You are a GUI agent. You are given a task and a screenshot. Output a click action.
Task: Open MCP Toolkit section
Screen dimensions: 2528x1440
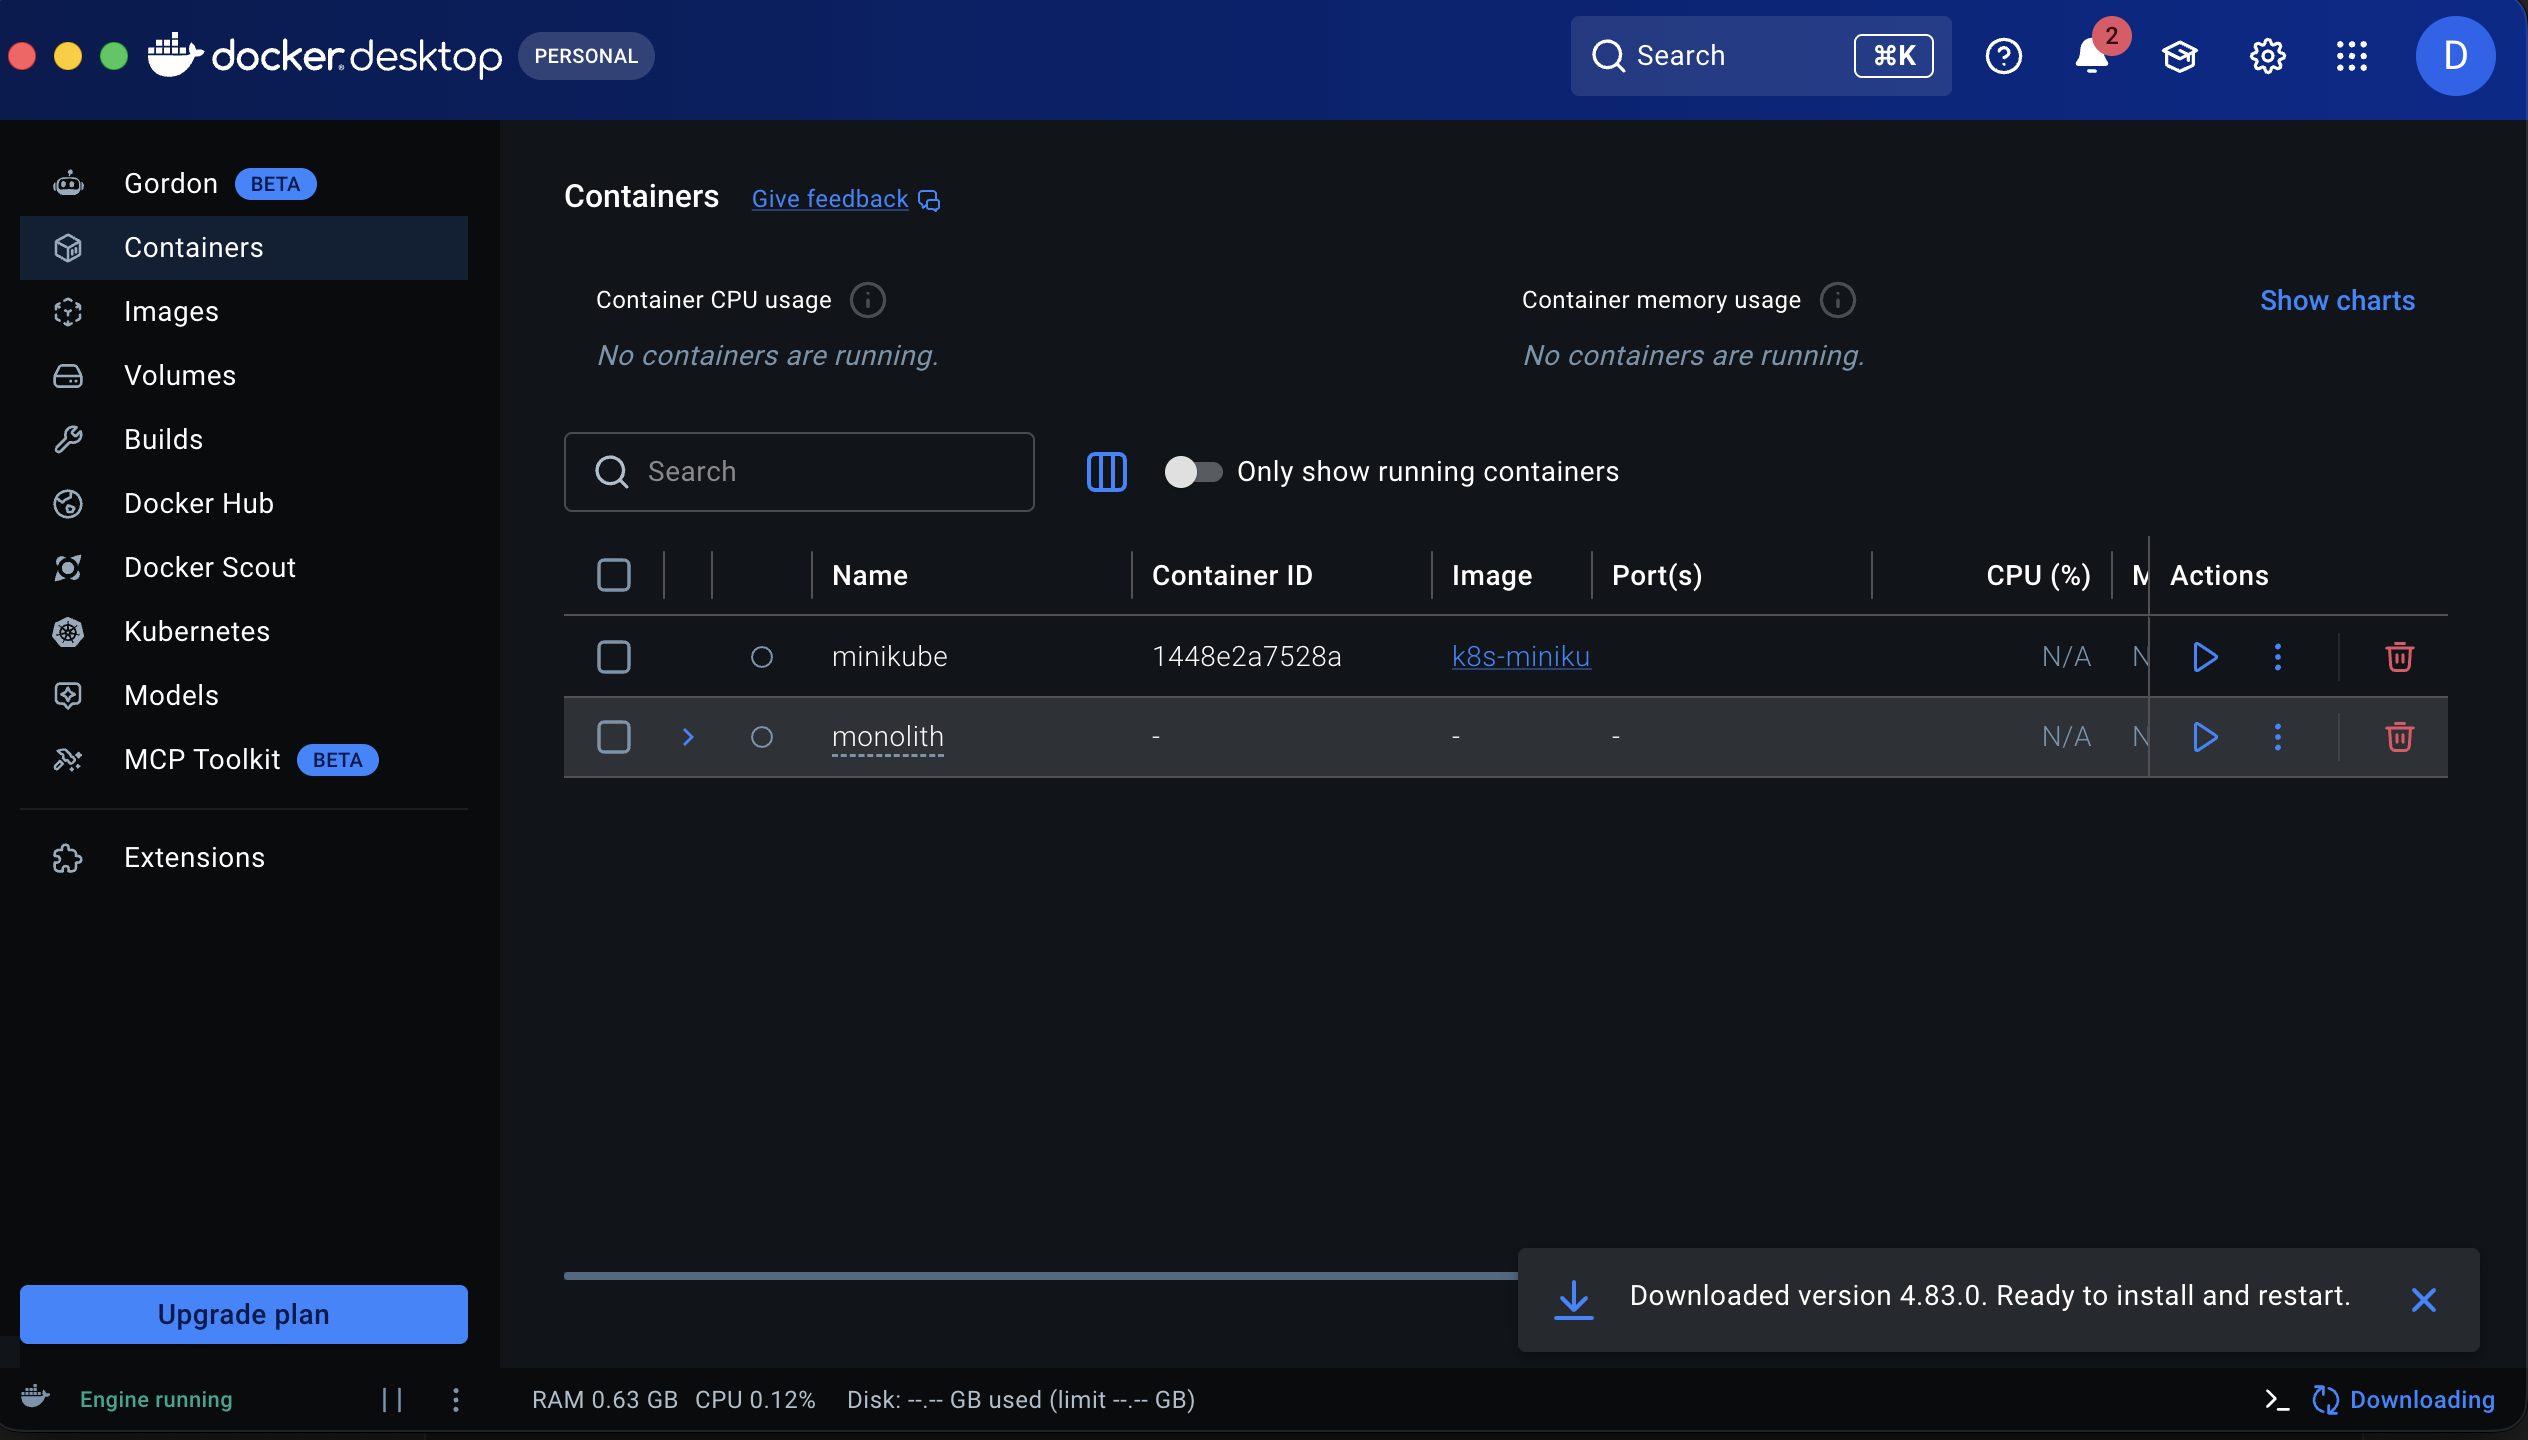tap(244, 760)
